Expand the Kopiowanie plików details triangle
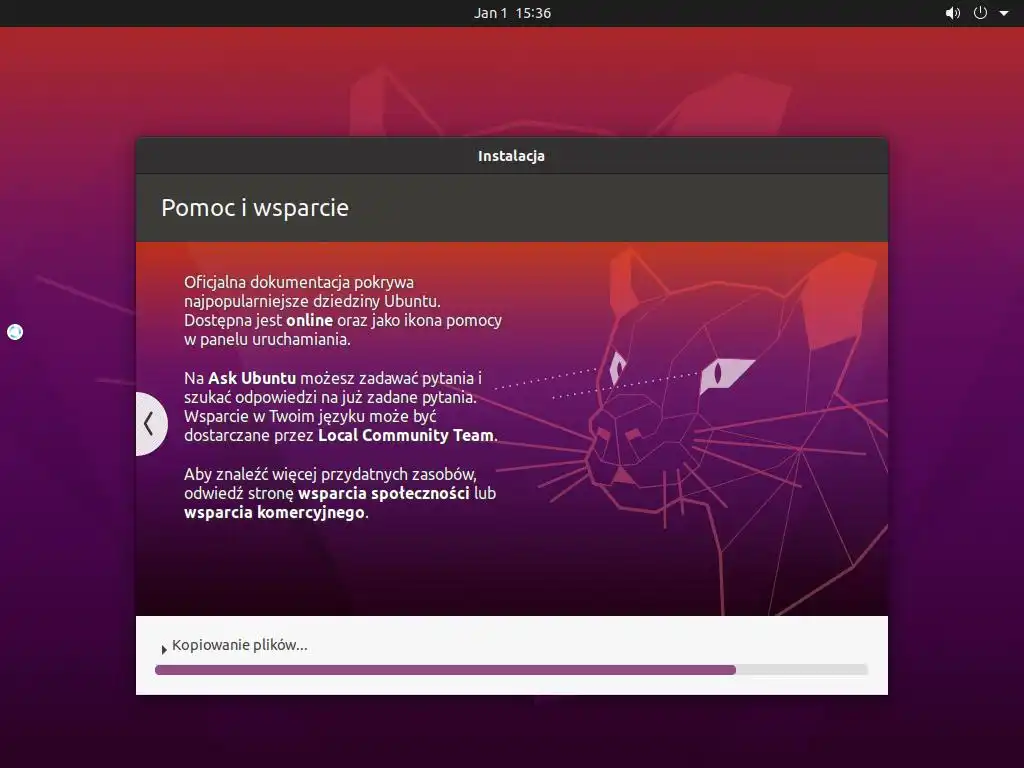 tap(164, 648)
